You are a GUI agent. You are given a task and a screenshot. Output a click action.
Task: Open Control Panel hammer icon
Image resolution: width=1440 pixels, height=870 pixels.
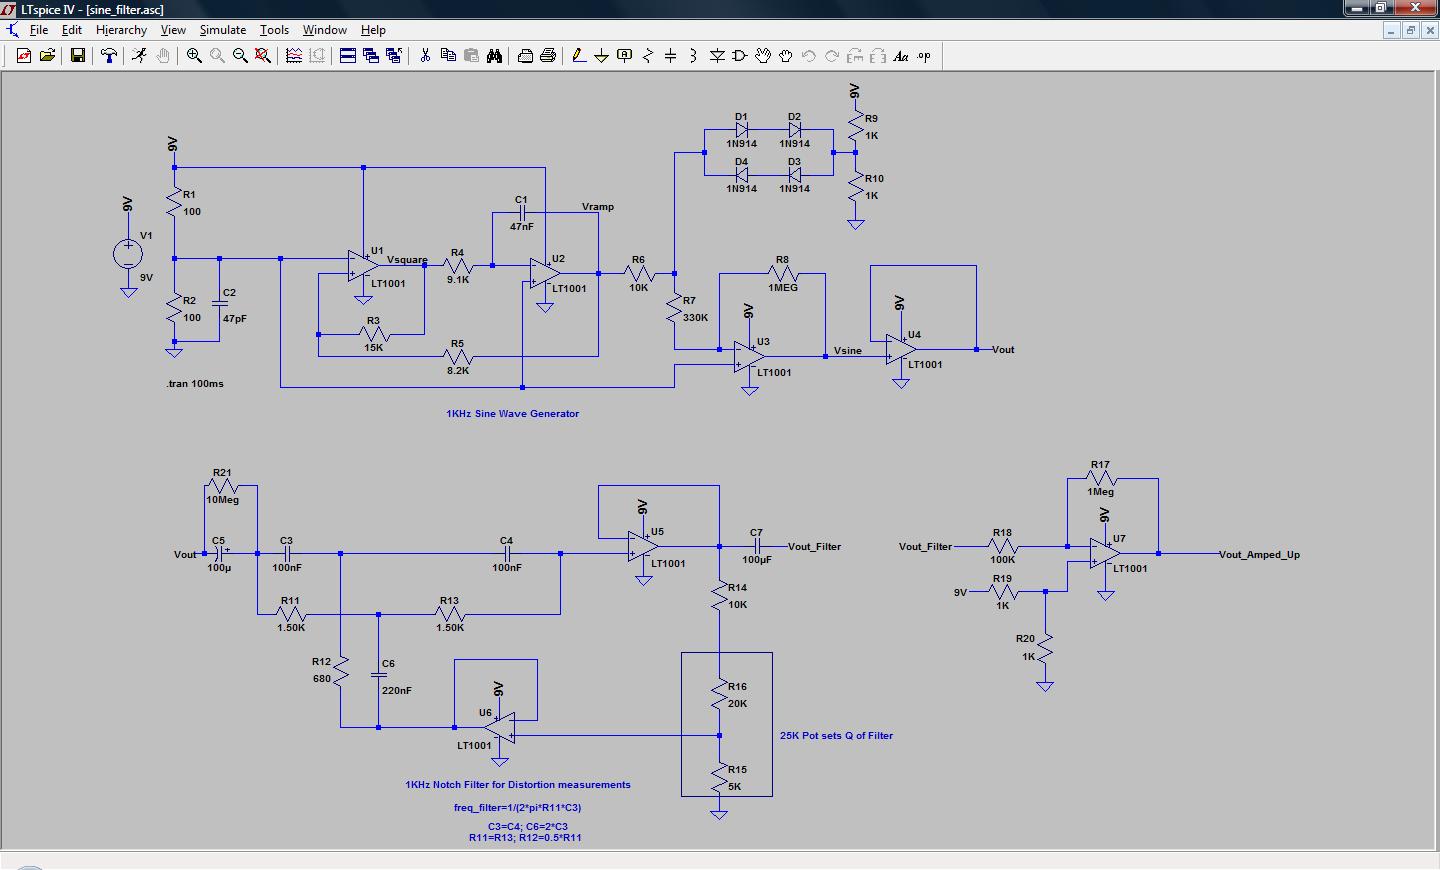point(109,56)
